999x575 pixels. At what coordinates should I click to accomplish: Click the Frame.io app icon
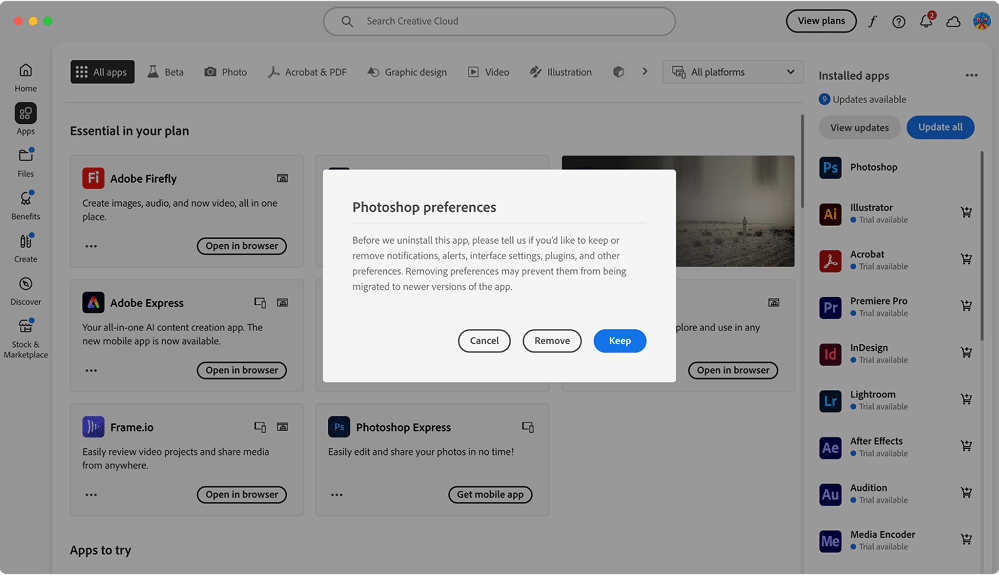93,426
